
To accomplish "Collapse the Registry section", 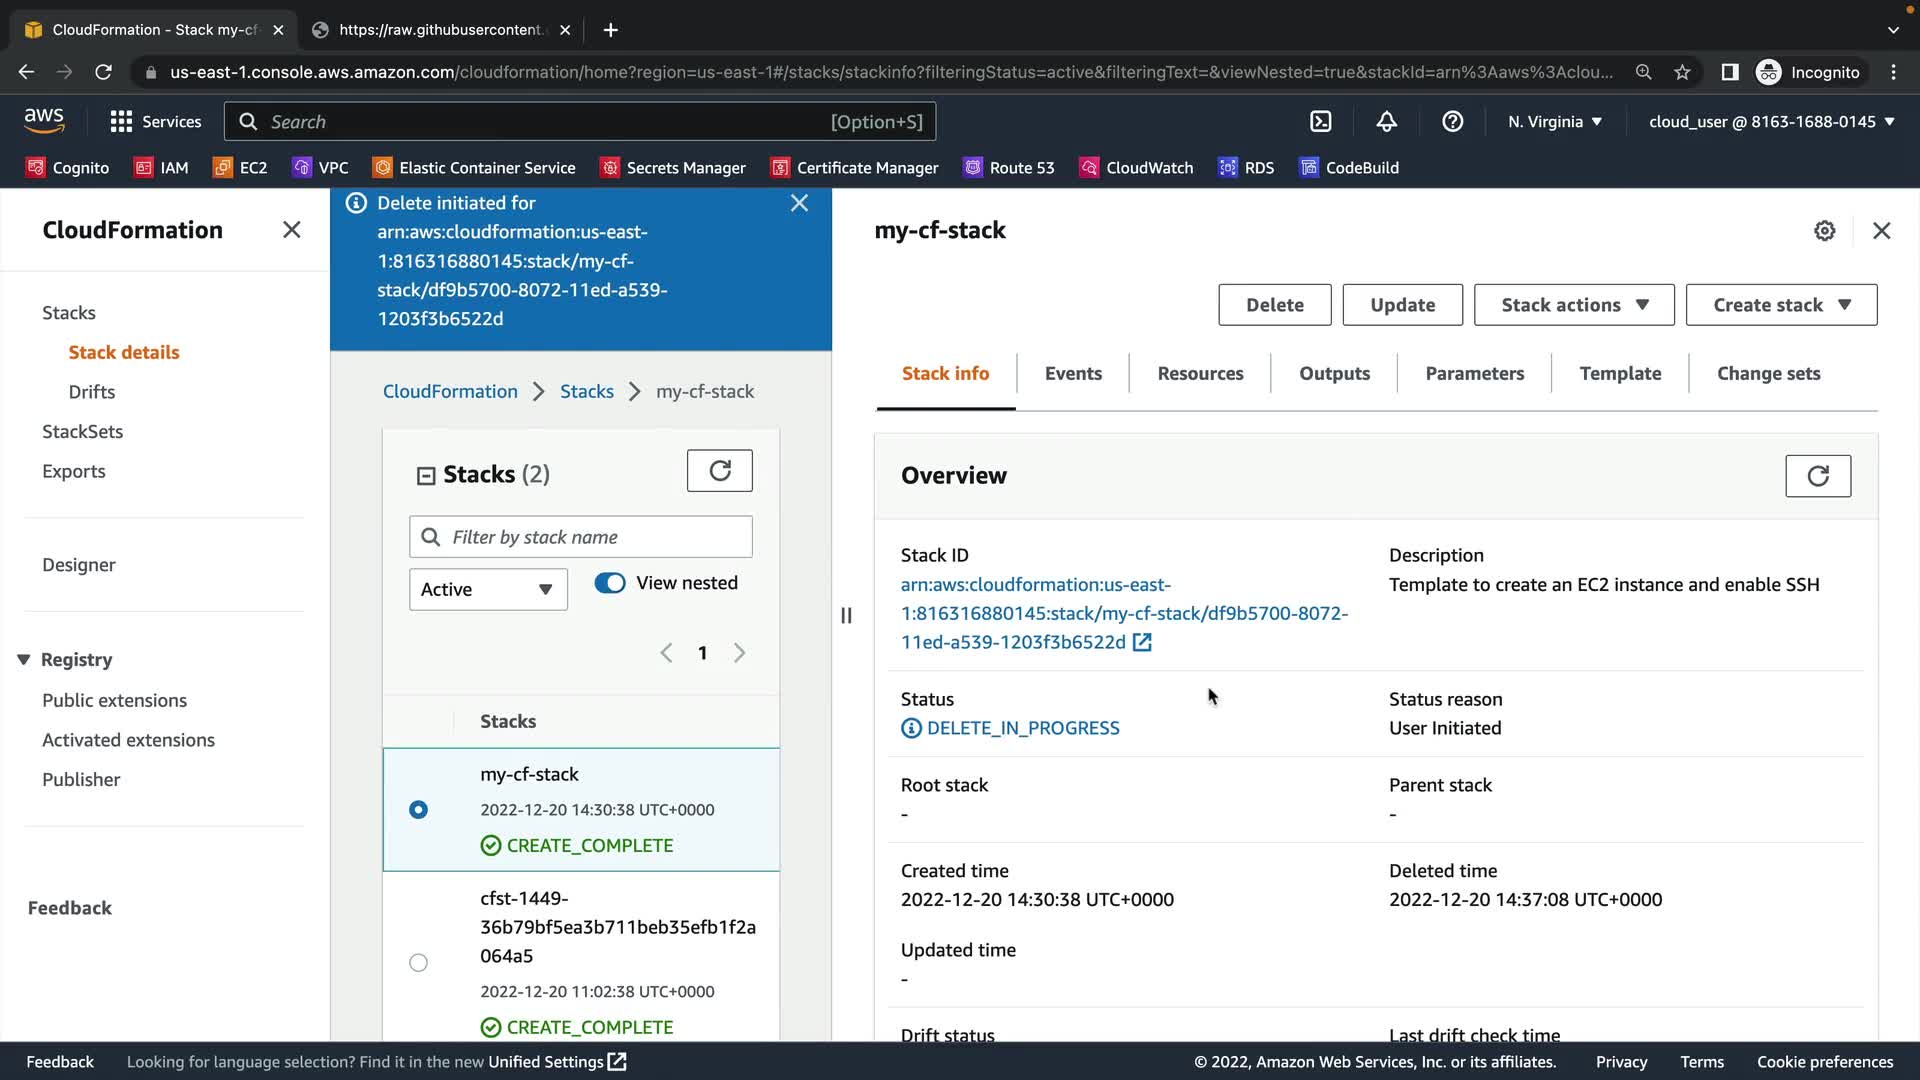I will coord(24,660).
